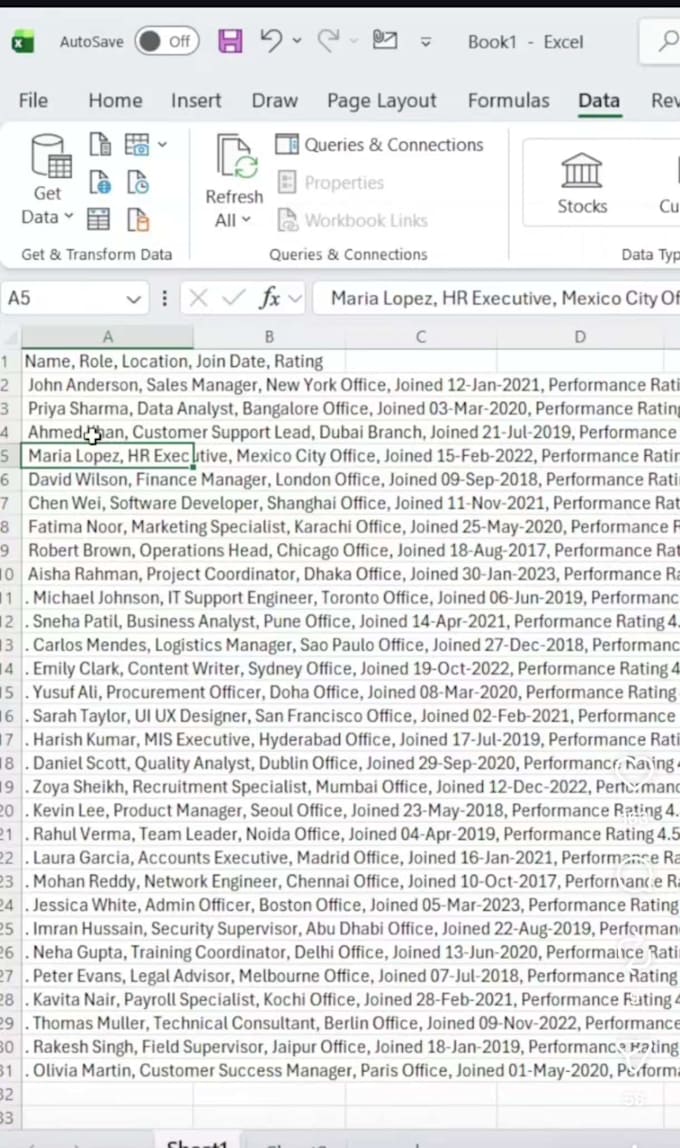
Task: Open the Recent Sources icon
Action: [138, 182]
